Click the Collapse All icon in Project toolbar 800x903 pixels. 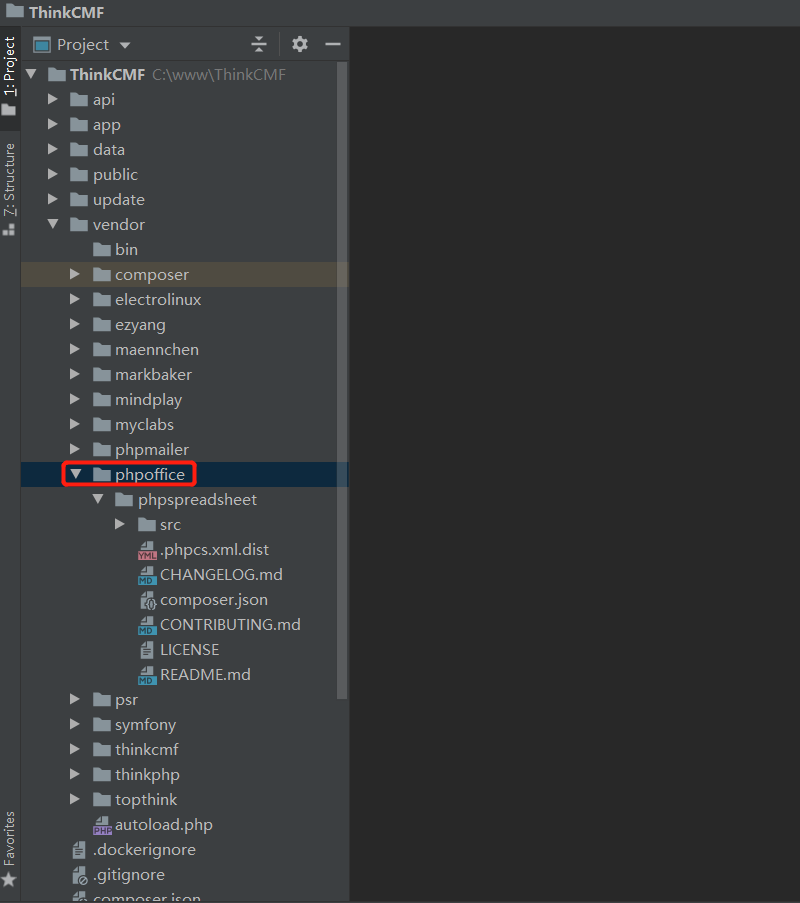click(x=259, y=44)
